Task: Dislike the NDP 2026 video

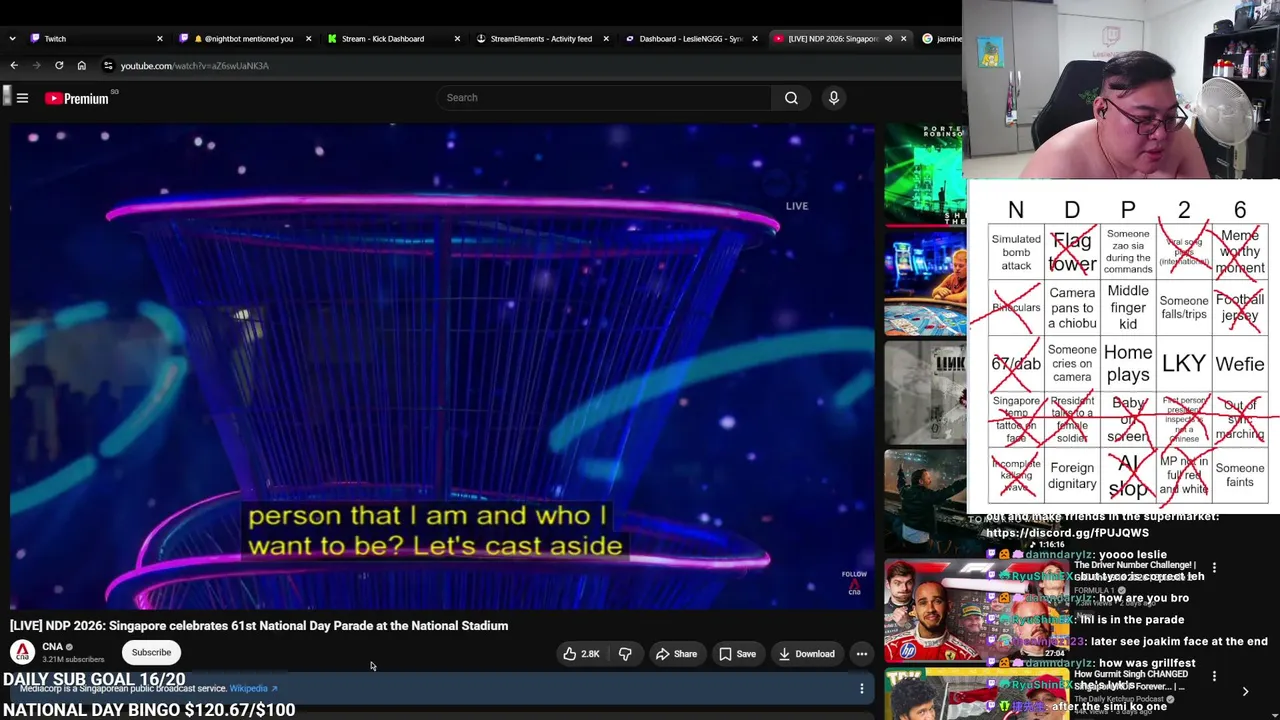Action: [625, 654]
